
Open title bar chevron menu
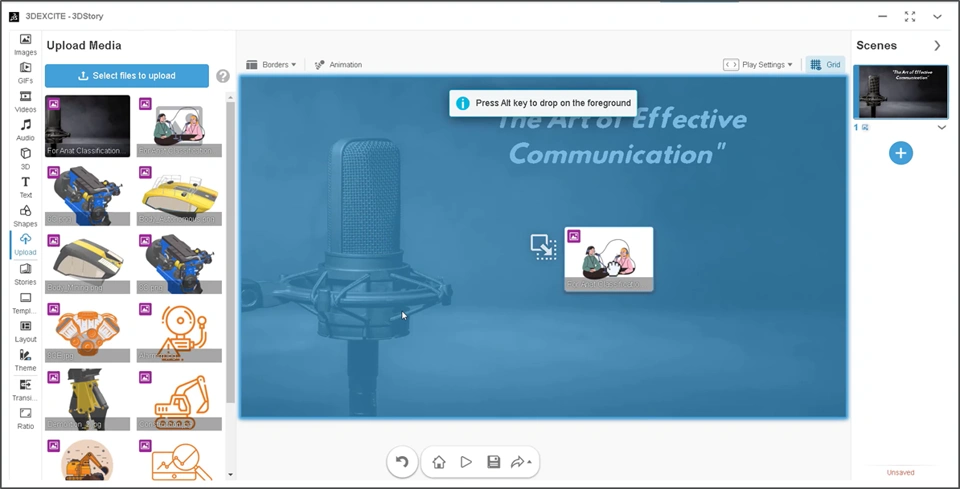click(937, 17)
